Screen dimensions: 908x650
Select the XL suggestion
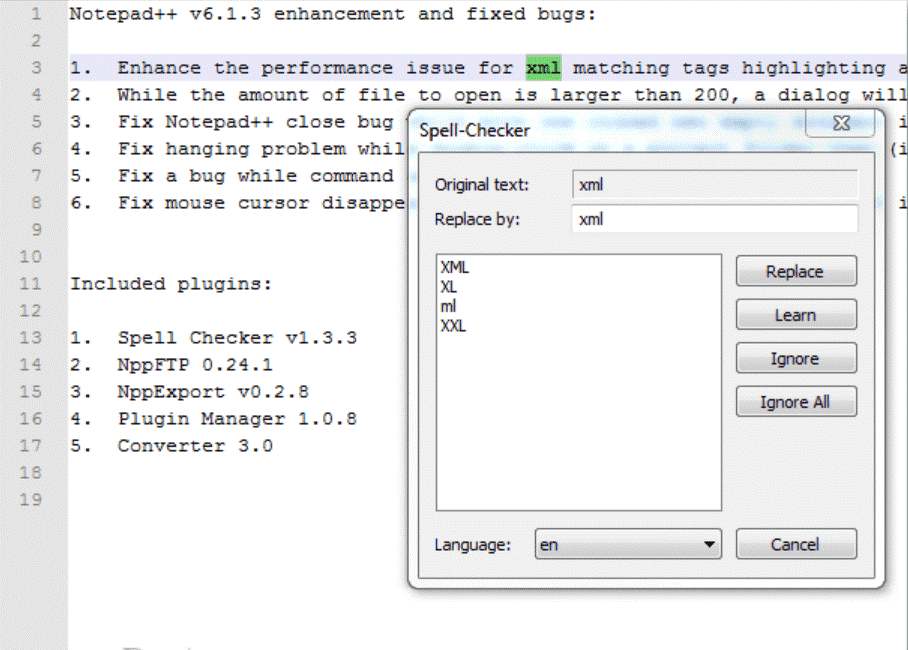tap(448, 287)
